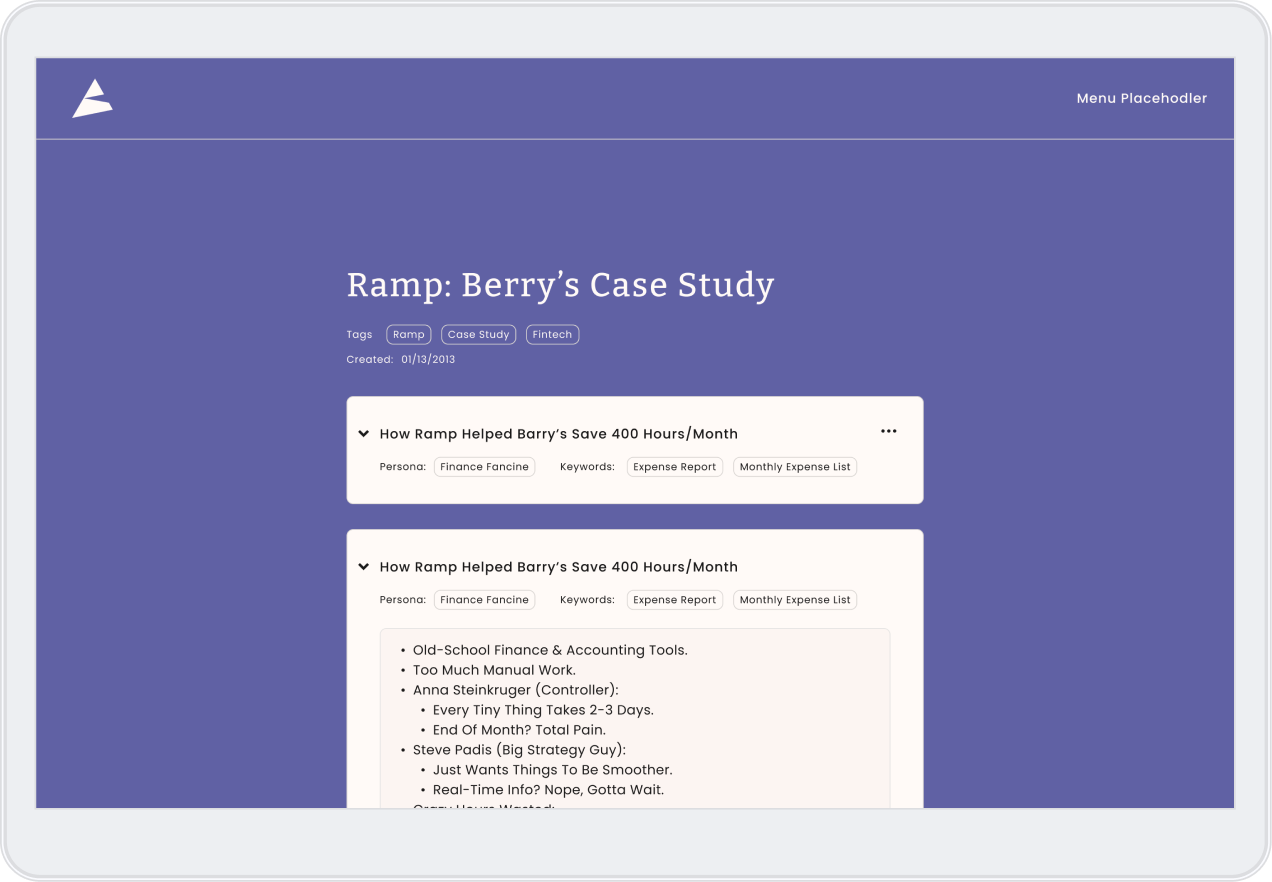
Task: Click Finance Fancine persona chip in second card
Action: pos(485,600)
